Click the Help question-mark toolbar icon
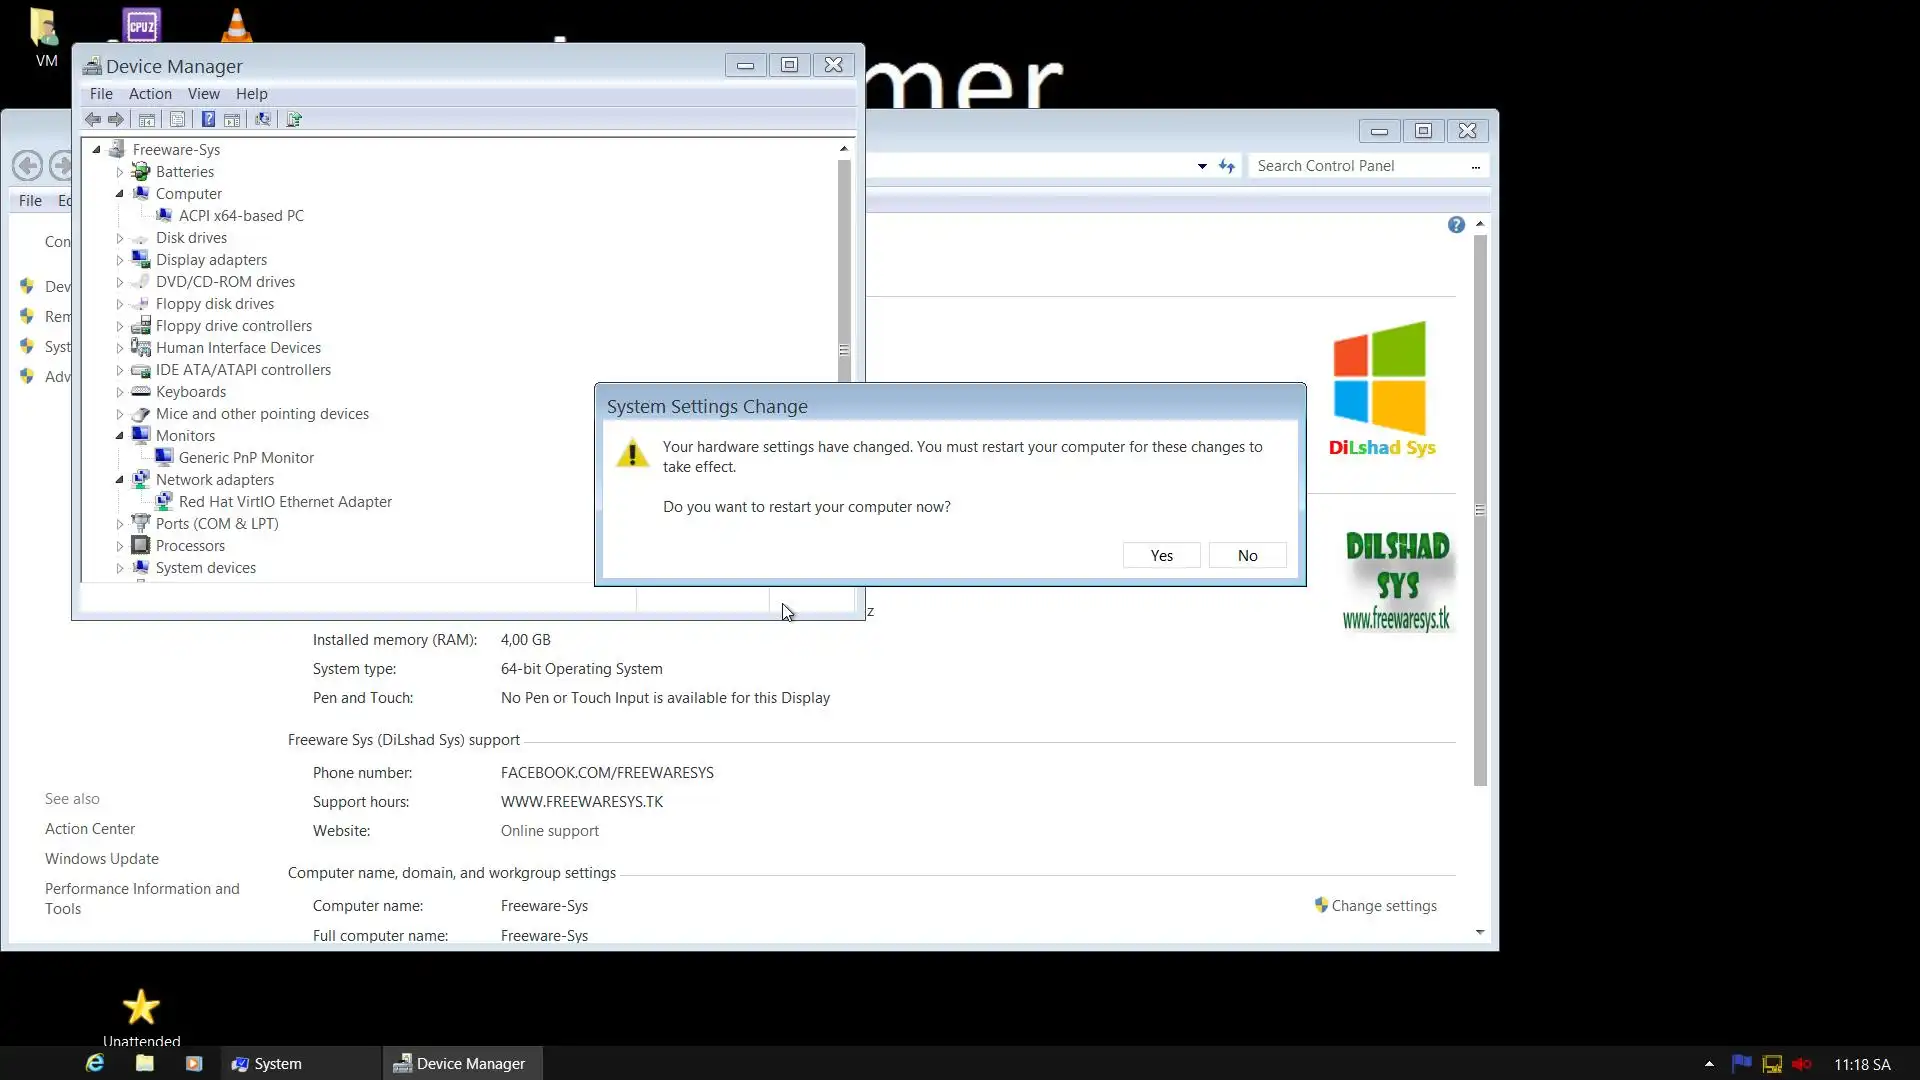The height and width of the screenshot is (1080, 1920). 208,120
